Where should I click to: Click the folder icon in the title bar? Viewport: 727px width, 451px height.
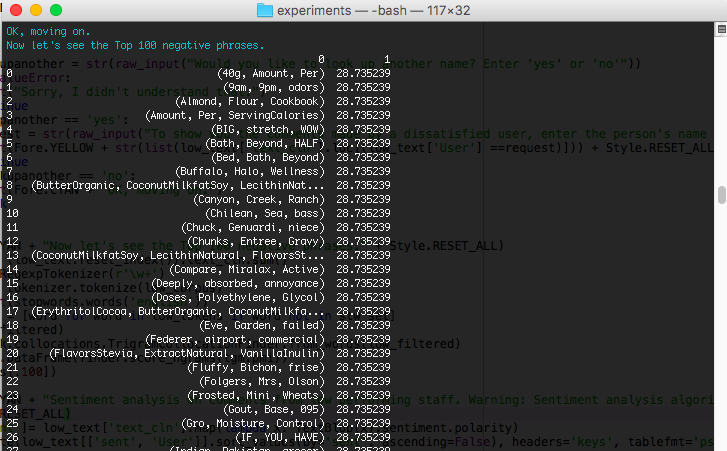tap(265, 10)
